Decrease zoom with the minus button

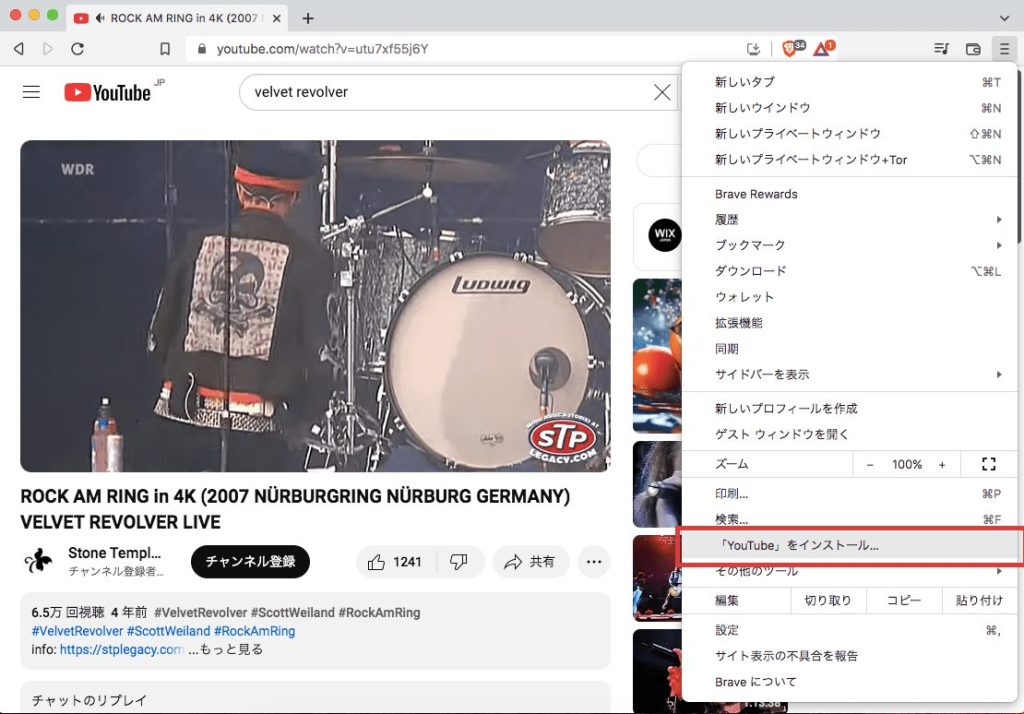pyautogui.click(x=870, y=464)
